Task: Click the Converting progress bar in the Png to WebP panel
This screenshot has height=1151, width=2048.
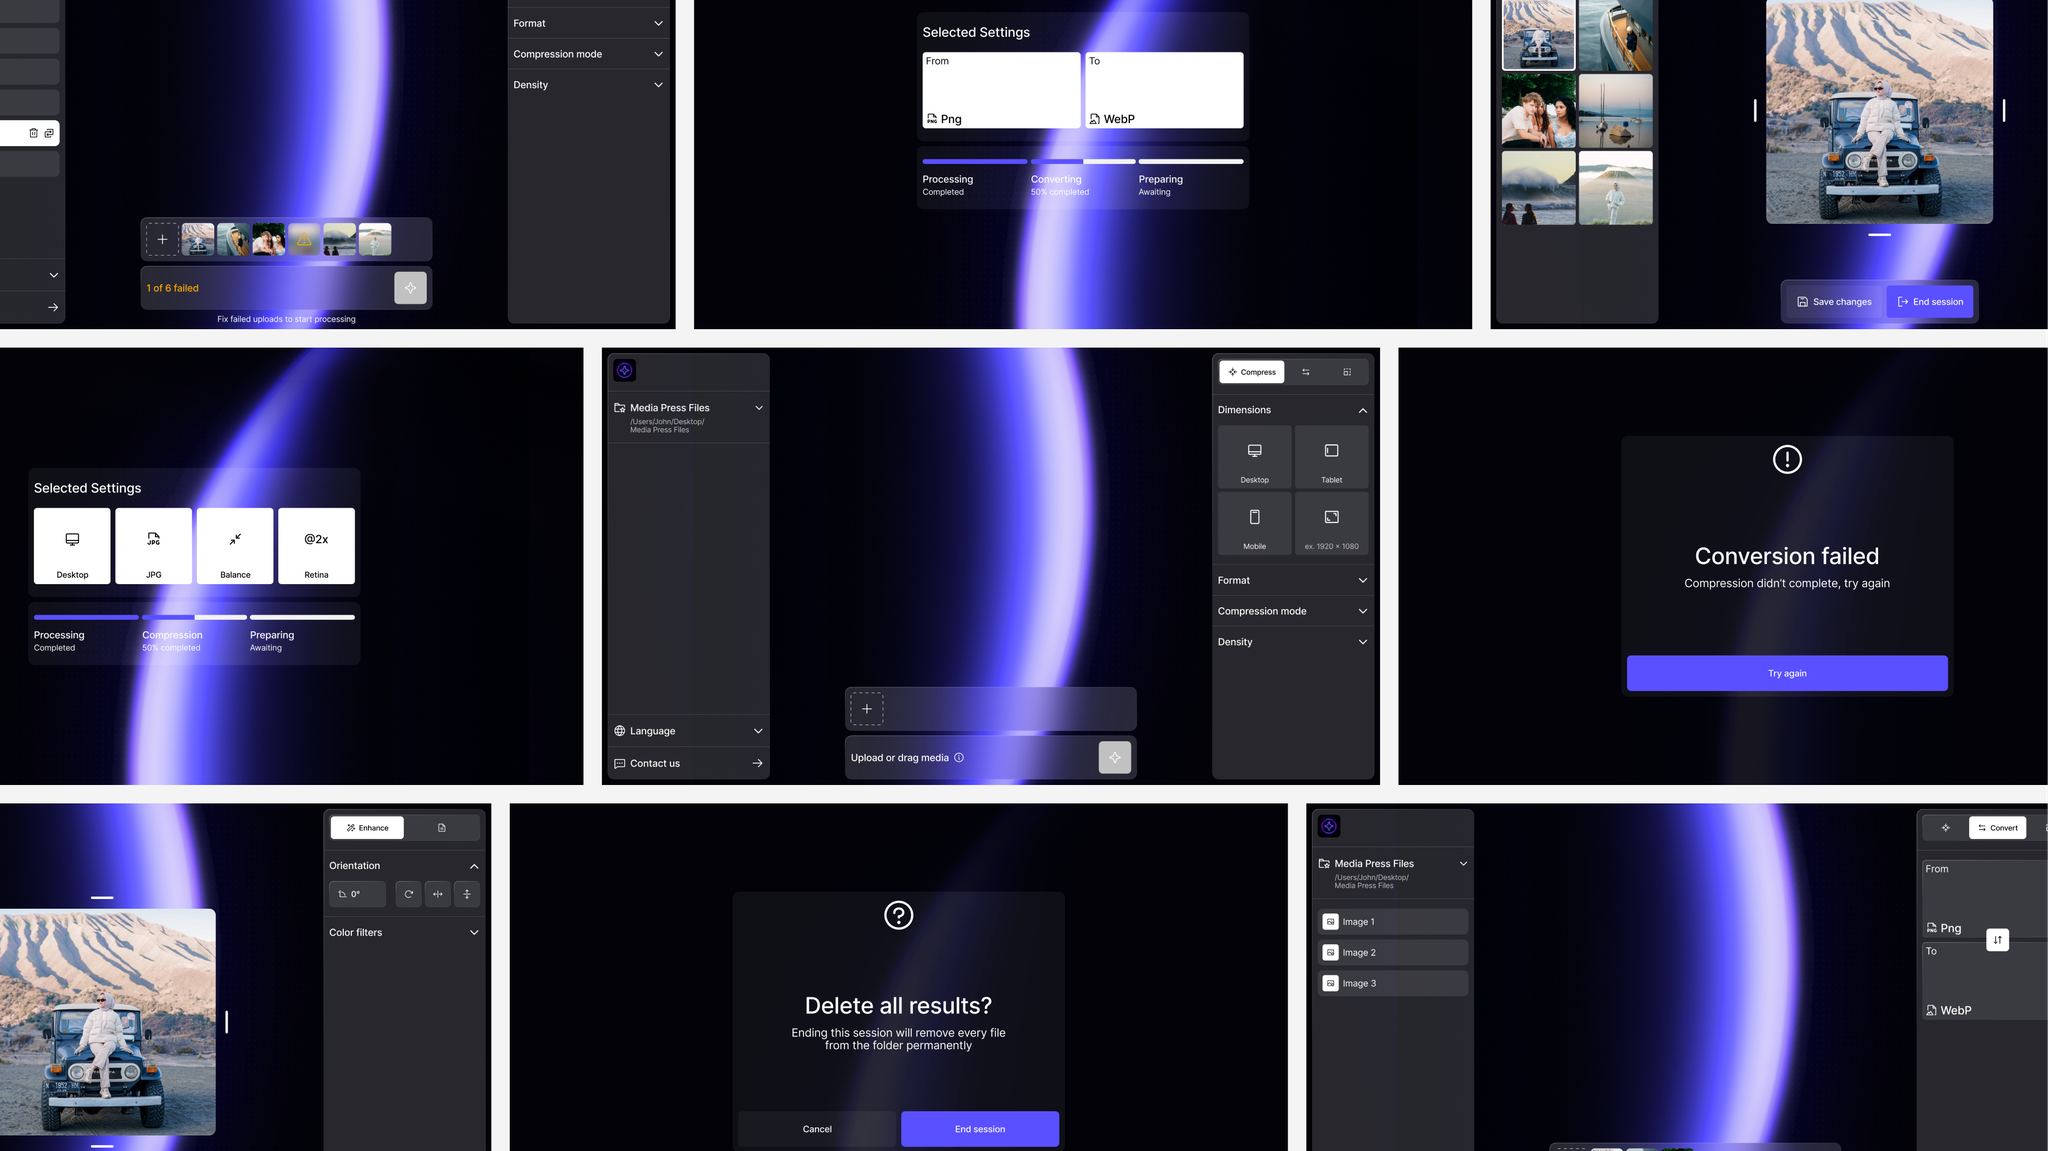Action: click(x=1083, y=161)
